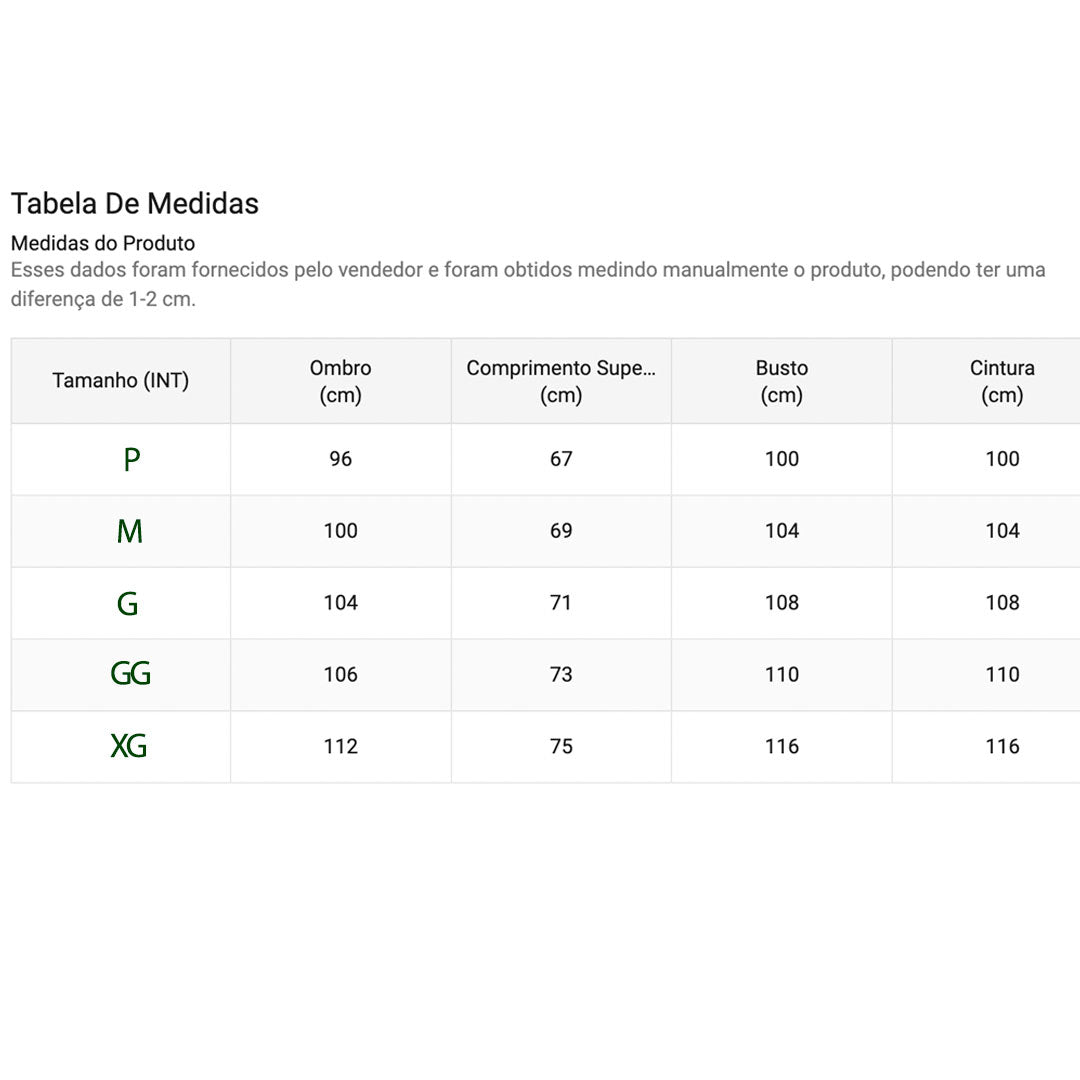Click the seller measurement disclaimer text
The image size is (1080, 1080).
coord(528,284)
